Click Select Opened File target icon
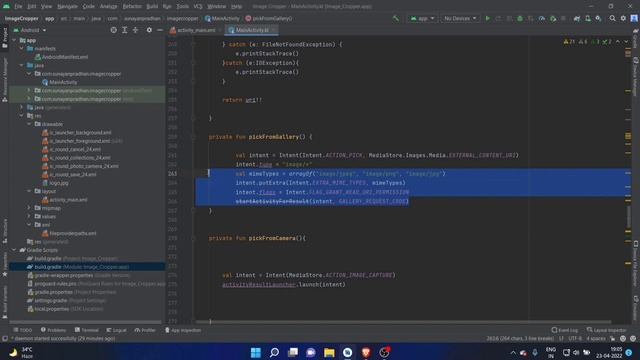The image size is (640, 360). click(113, 30)
